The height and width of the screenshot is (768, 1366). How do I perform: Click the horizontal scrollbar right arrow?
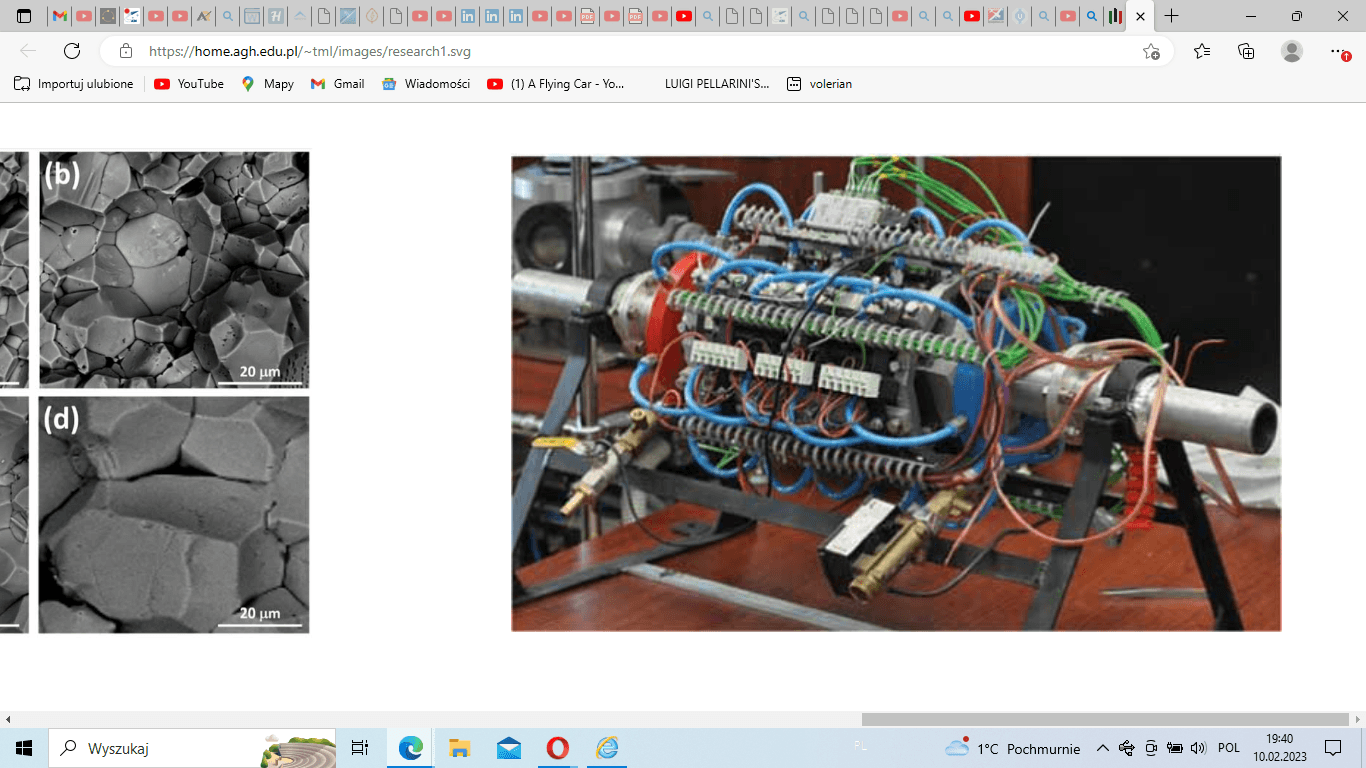[x=1357, y=719]
